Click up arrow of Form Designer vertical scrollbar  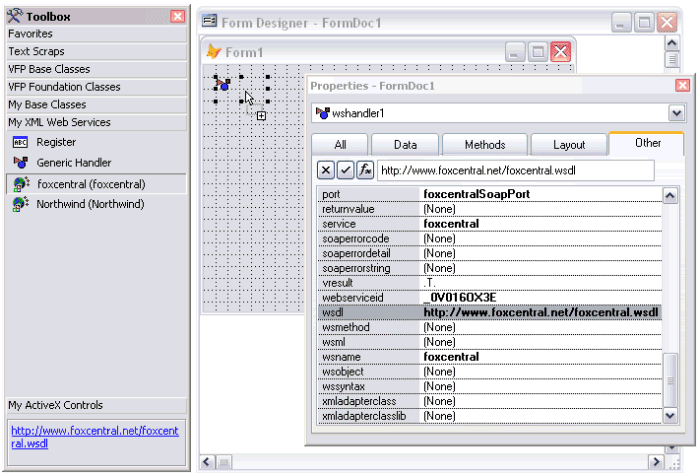(671, 43)
